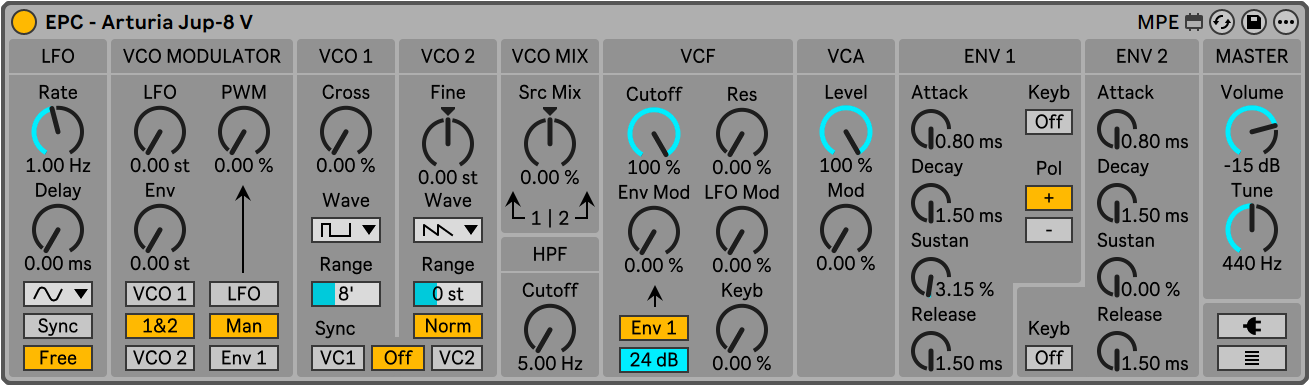Viewport: 1310px width, 386px height.
Task: Select LFO Sync mode
Action: pos(58,326)
